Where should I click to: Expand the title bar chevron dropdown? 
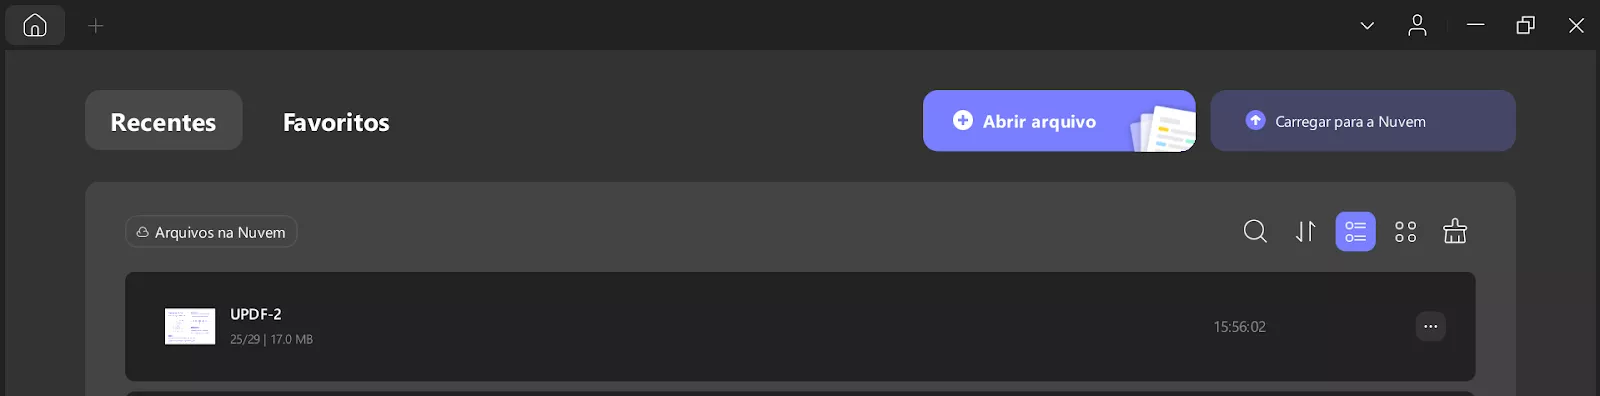pyautogui.click(x=1367, y=26)
